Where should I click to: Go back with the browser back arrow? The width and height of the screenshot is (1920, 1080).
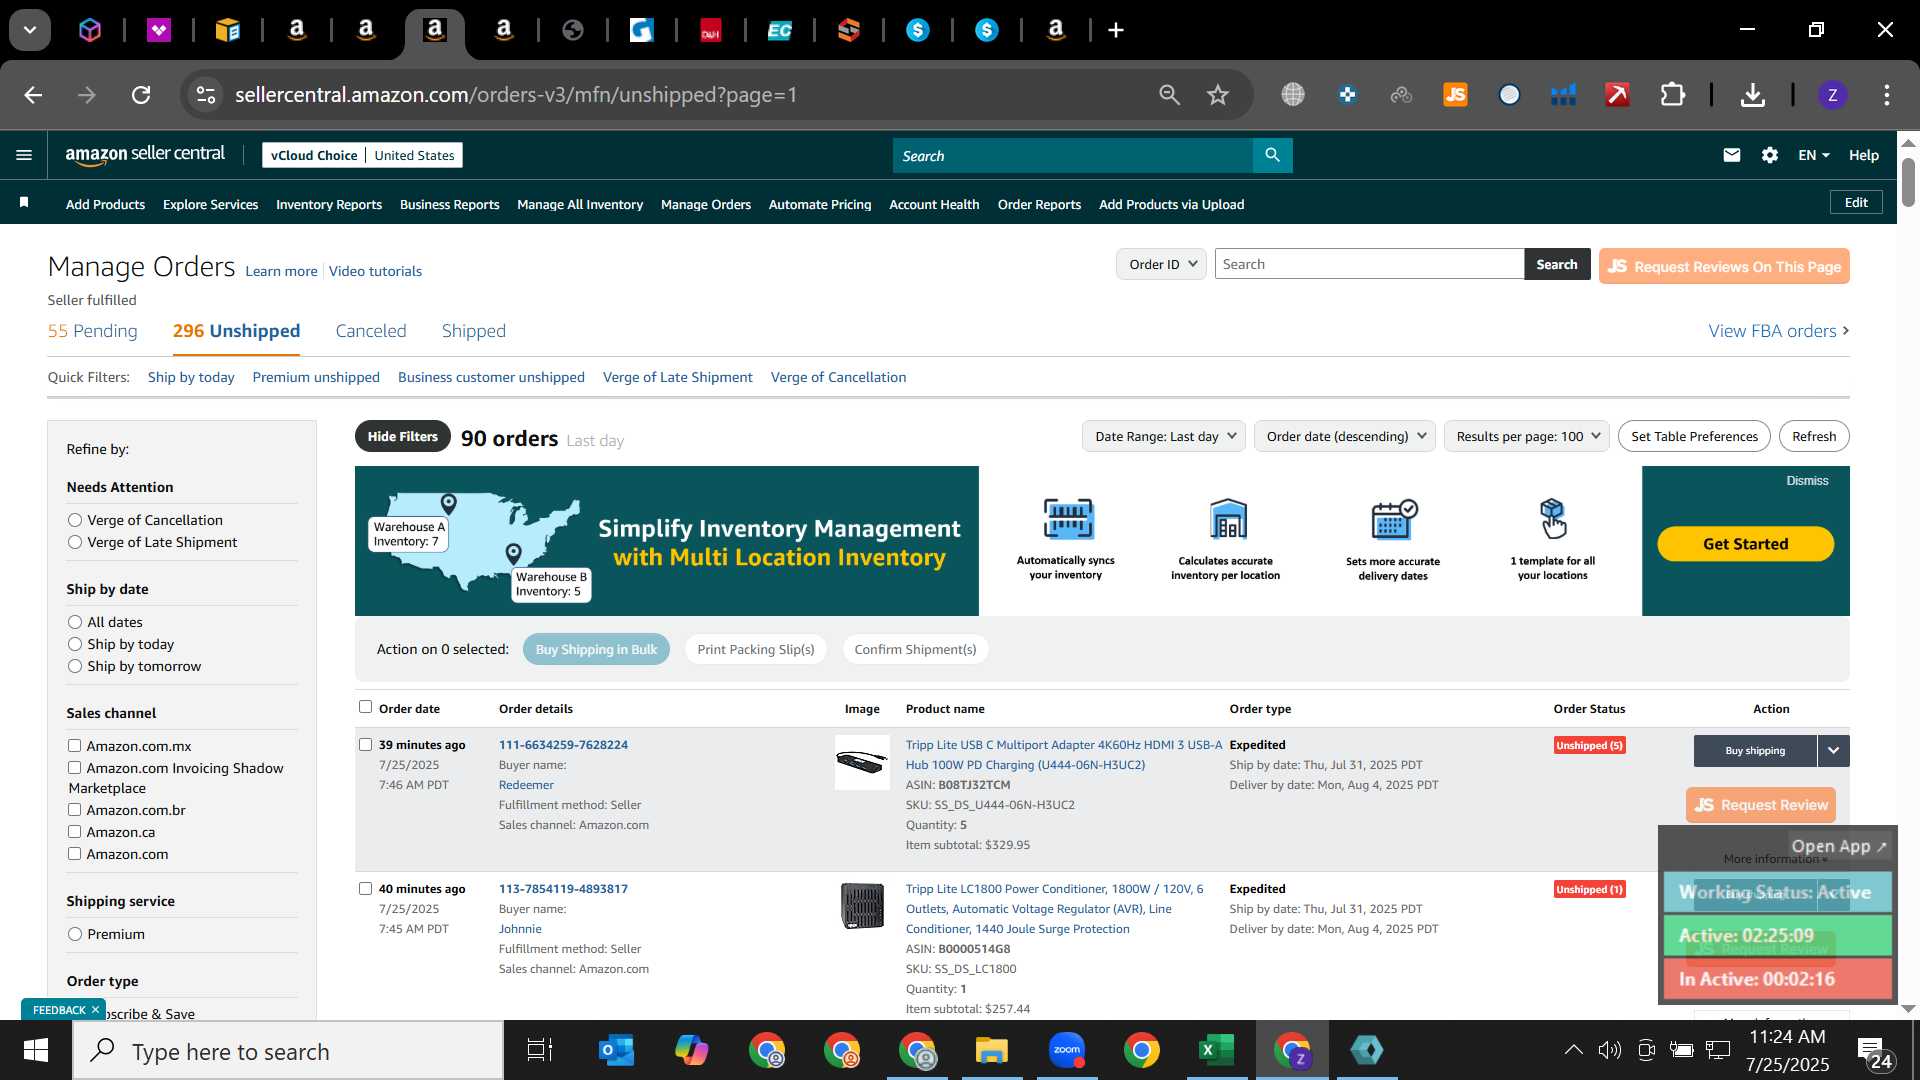tap(33, 95)
